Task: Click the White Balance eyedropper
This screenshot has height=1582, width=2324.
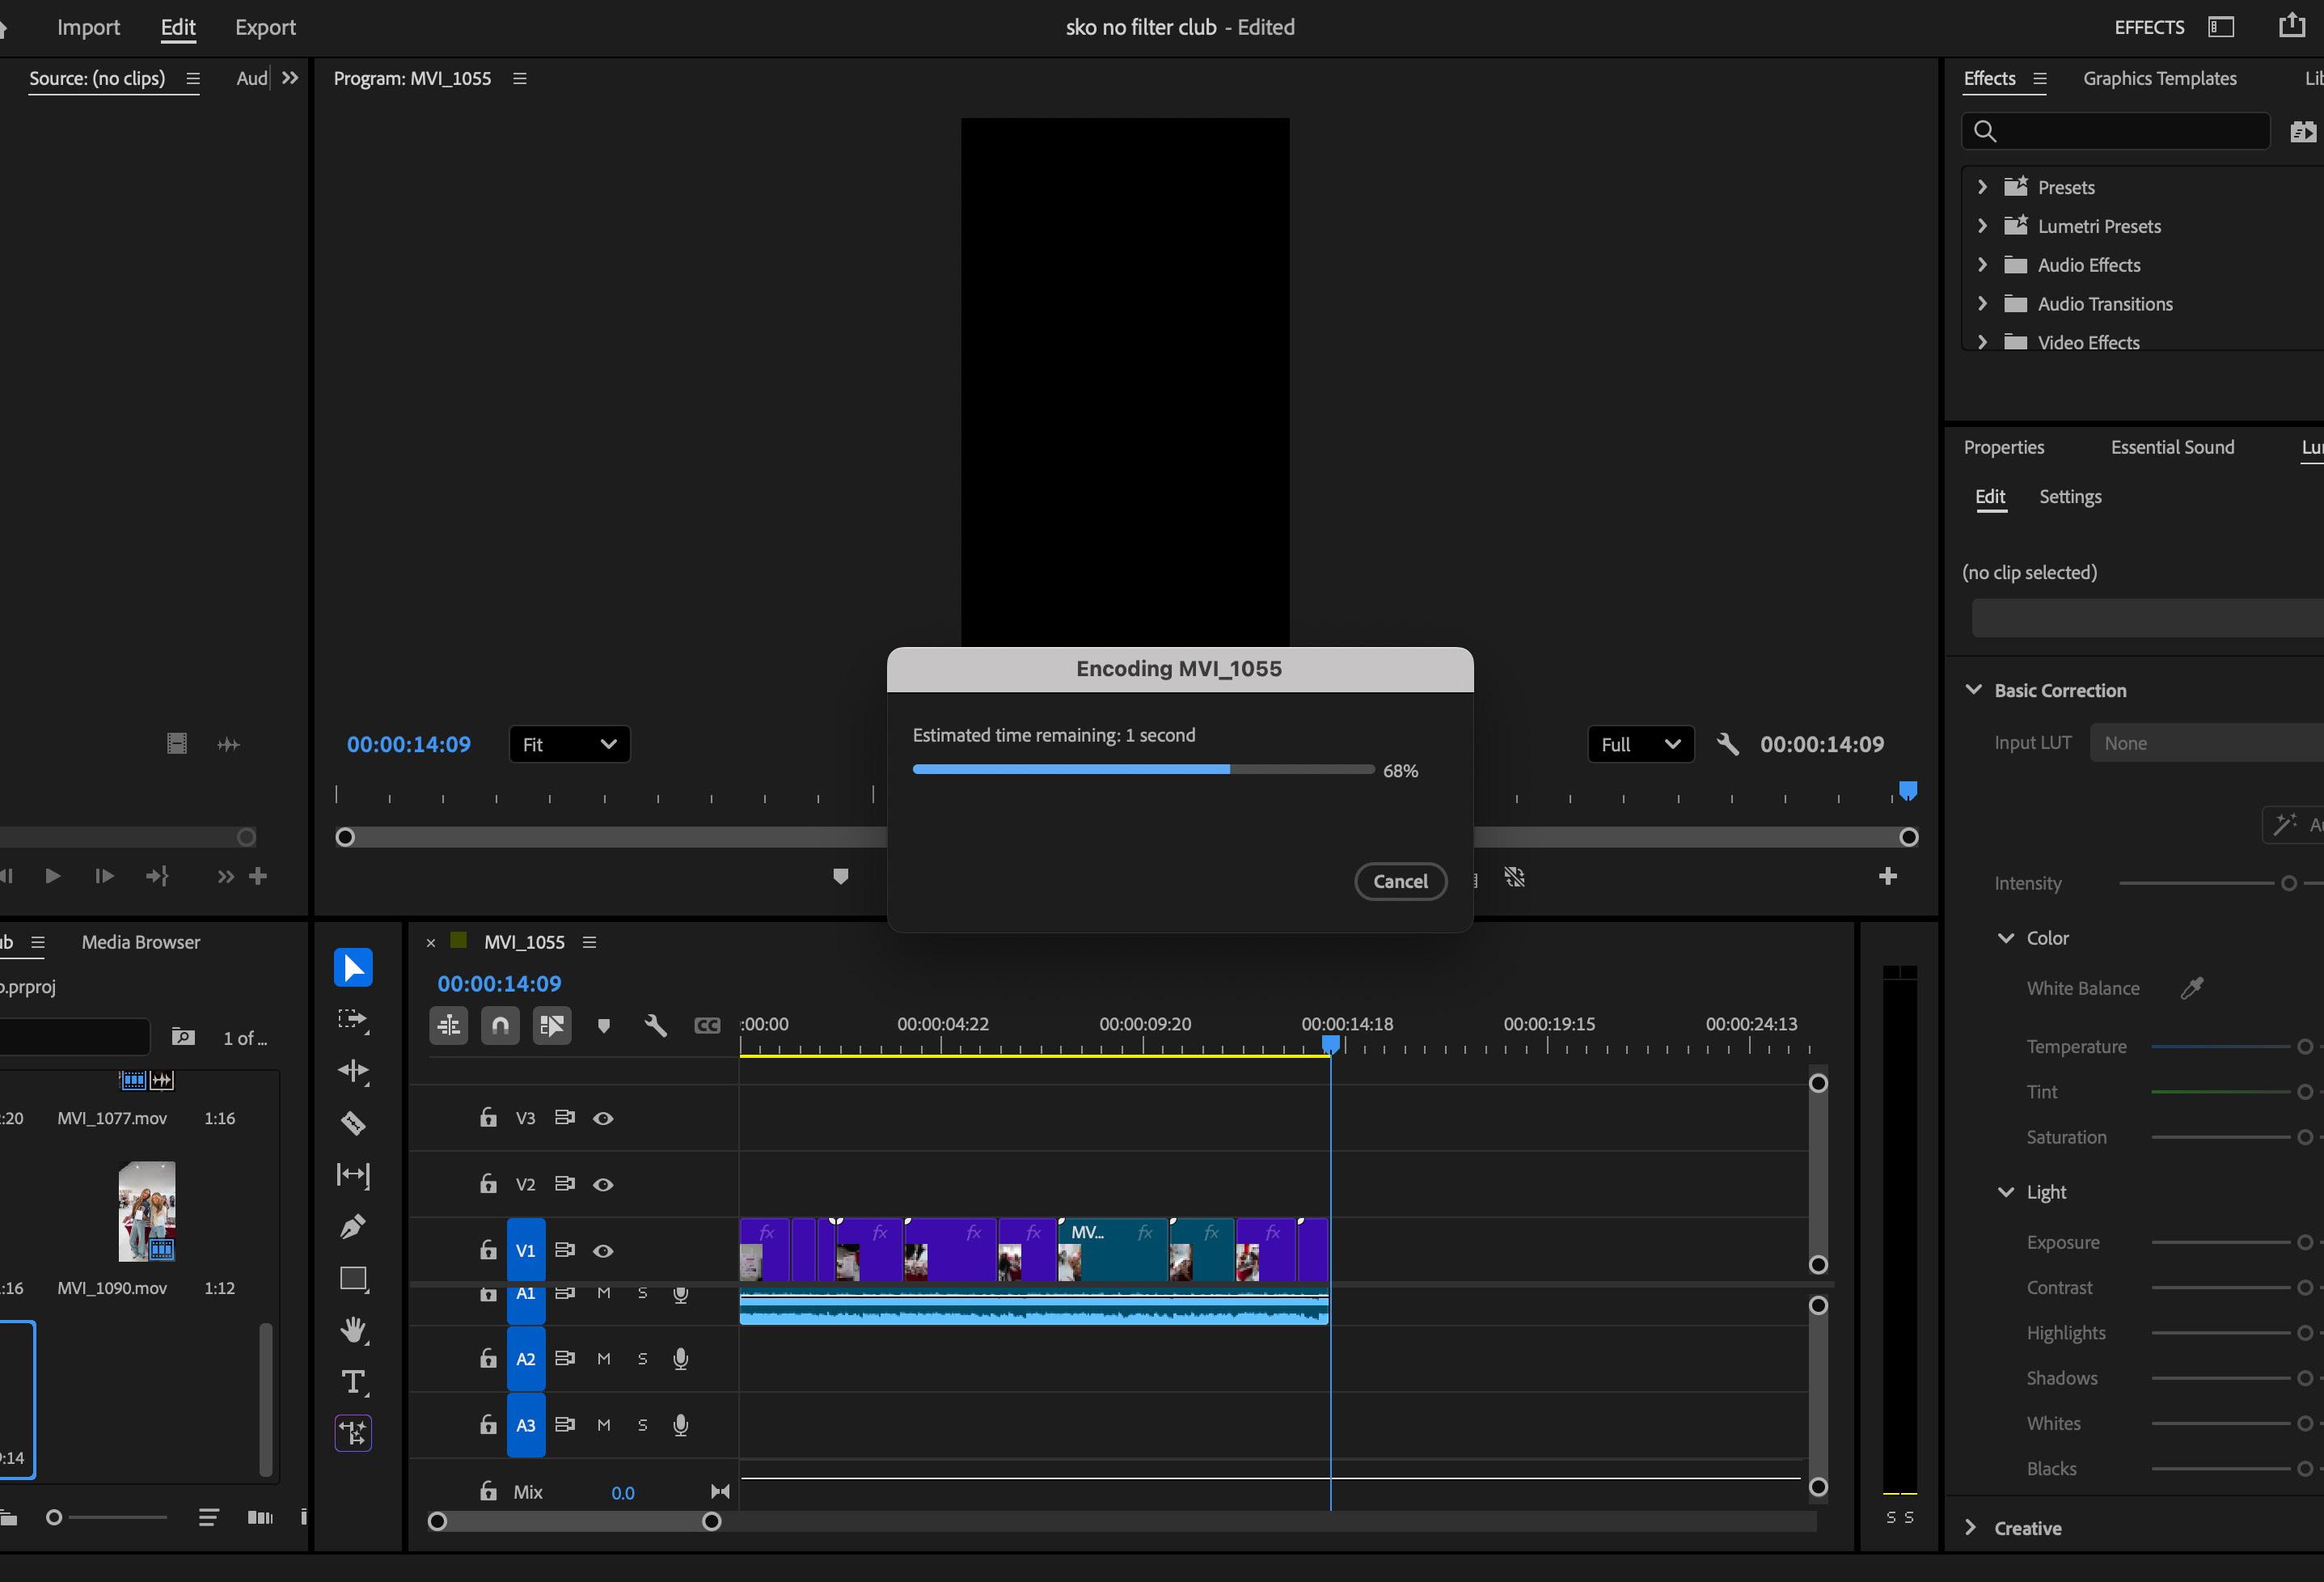Action: tap(2191, 989)
